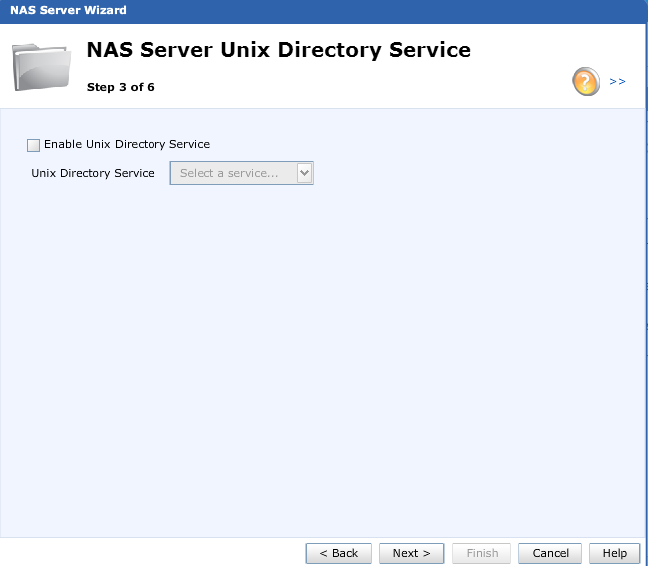
Task: Cancel the NAS Server Wizard
Action: coord(550,553)
